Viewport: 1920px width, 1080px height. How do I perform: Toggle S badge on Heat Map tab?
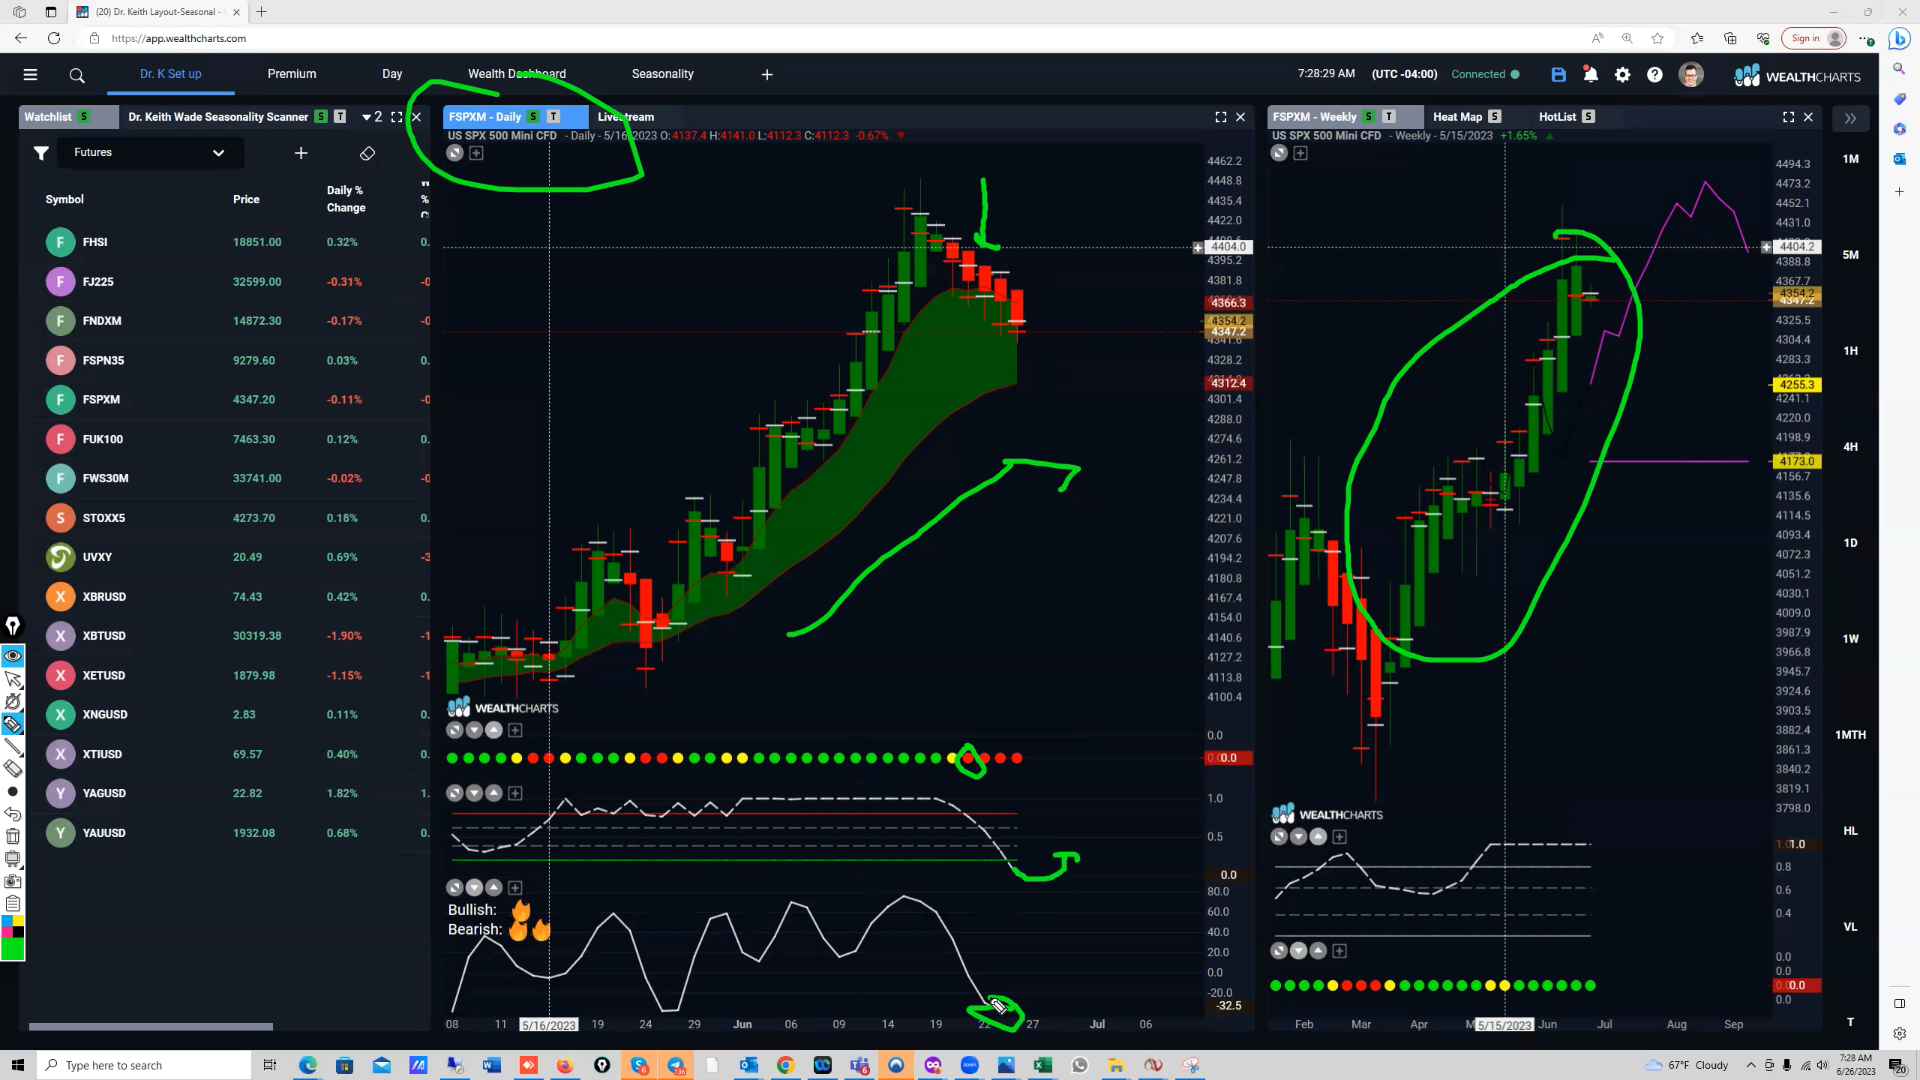pos(1494,117)
